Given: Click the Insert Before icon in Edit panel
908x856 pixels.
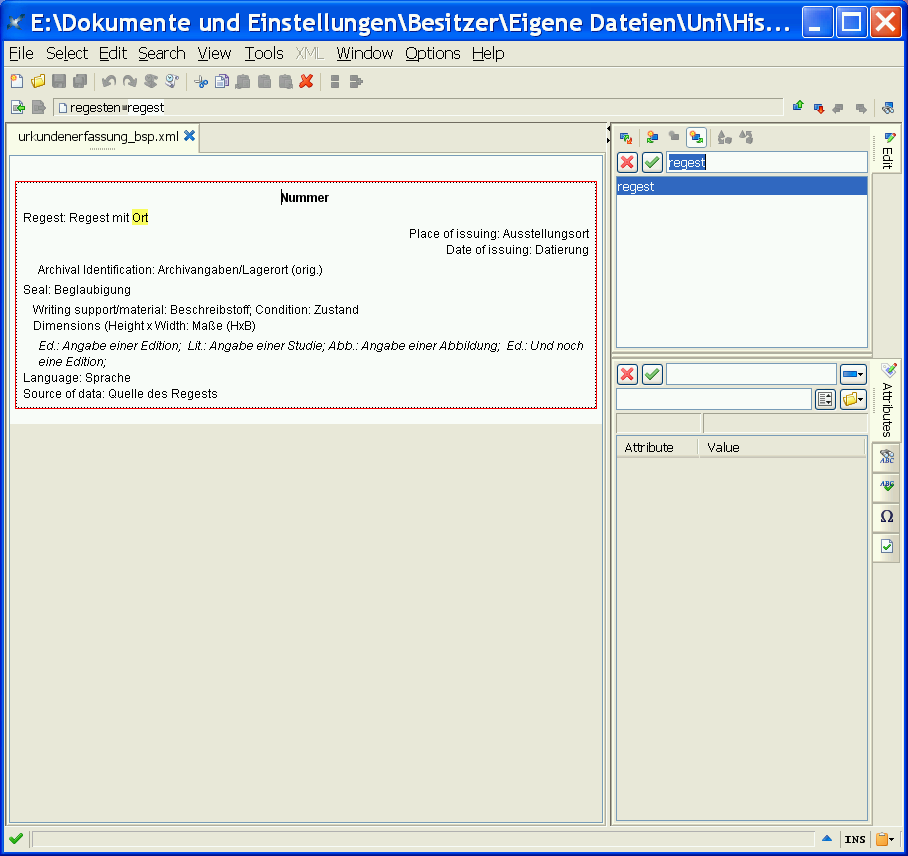Looking at the screenshot, I should coord(653,137).
